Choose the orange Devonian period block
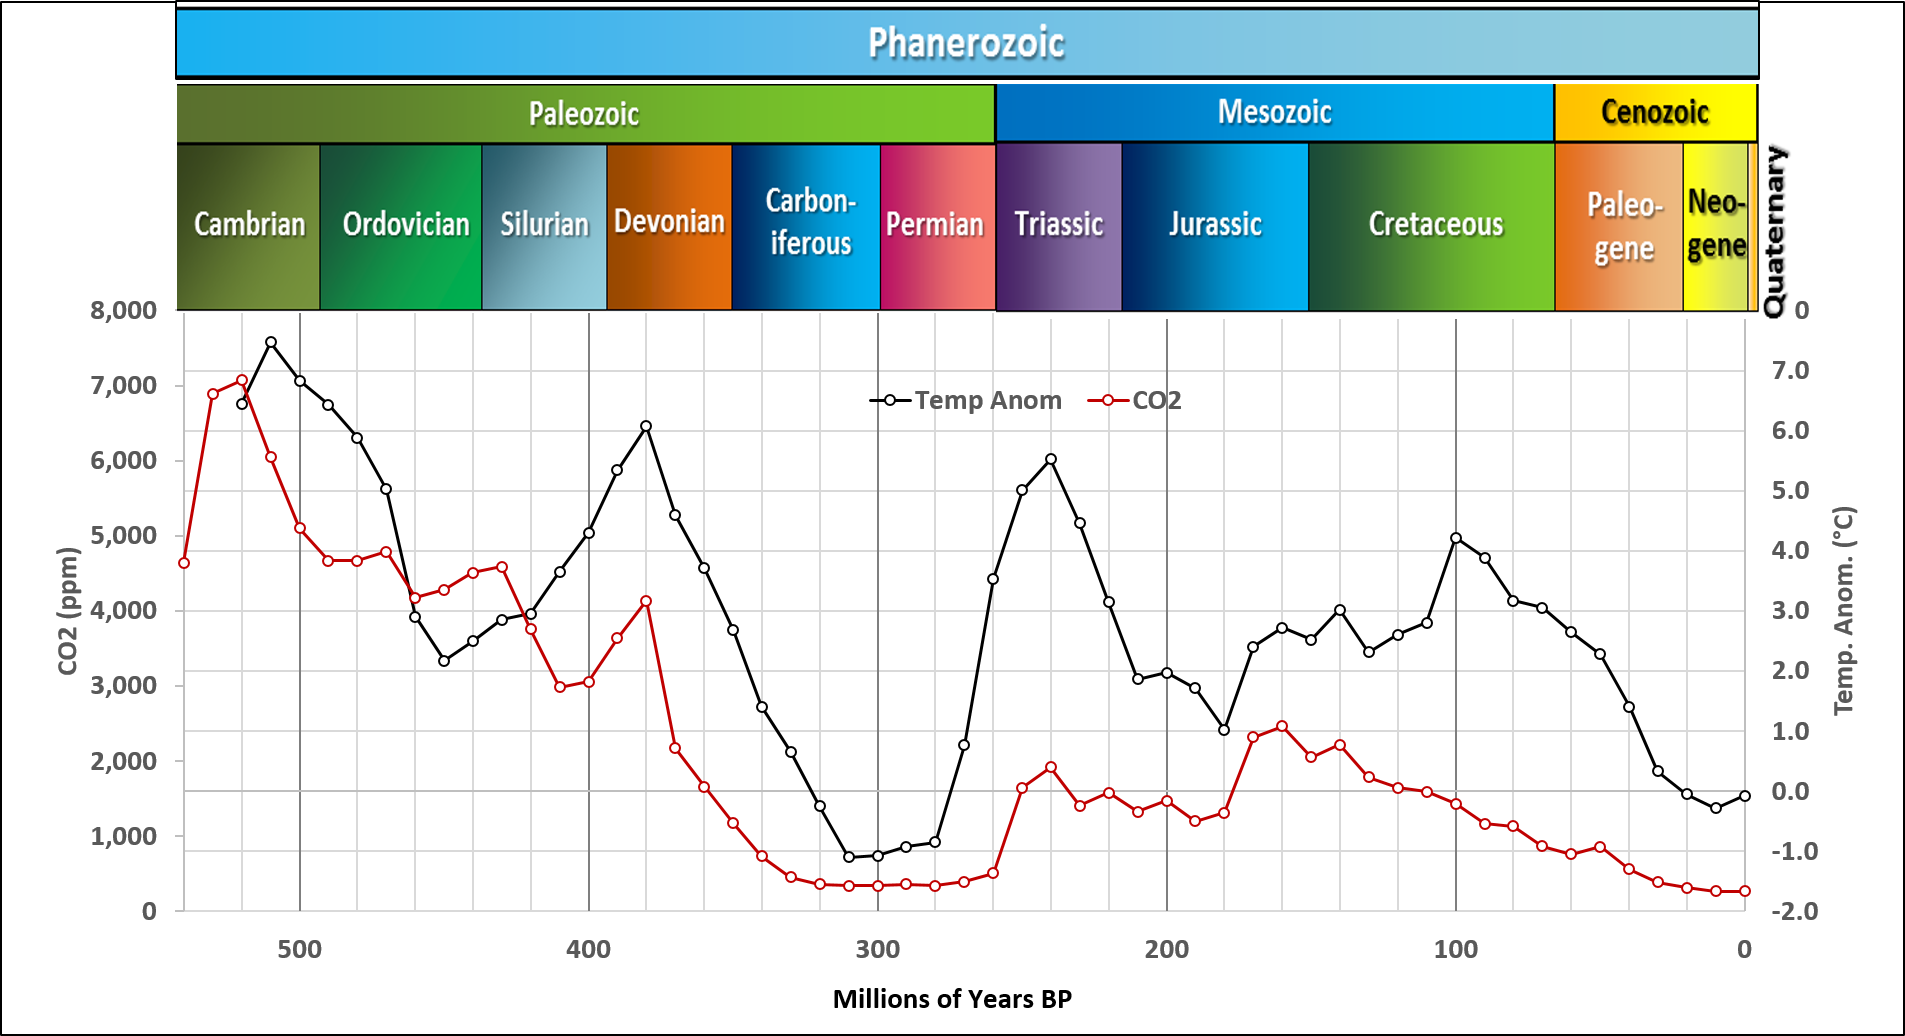This screenshot has width=1905, height=1036. tap(669, 226)
